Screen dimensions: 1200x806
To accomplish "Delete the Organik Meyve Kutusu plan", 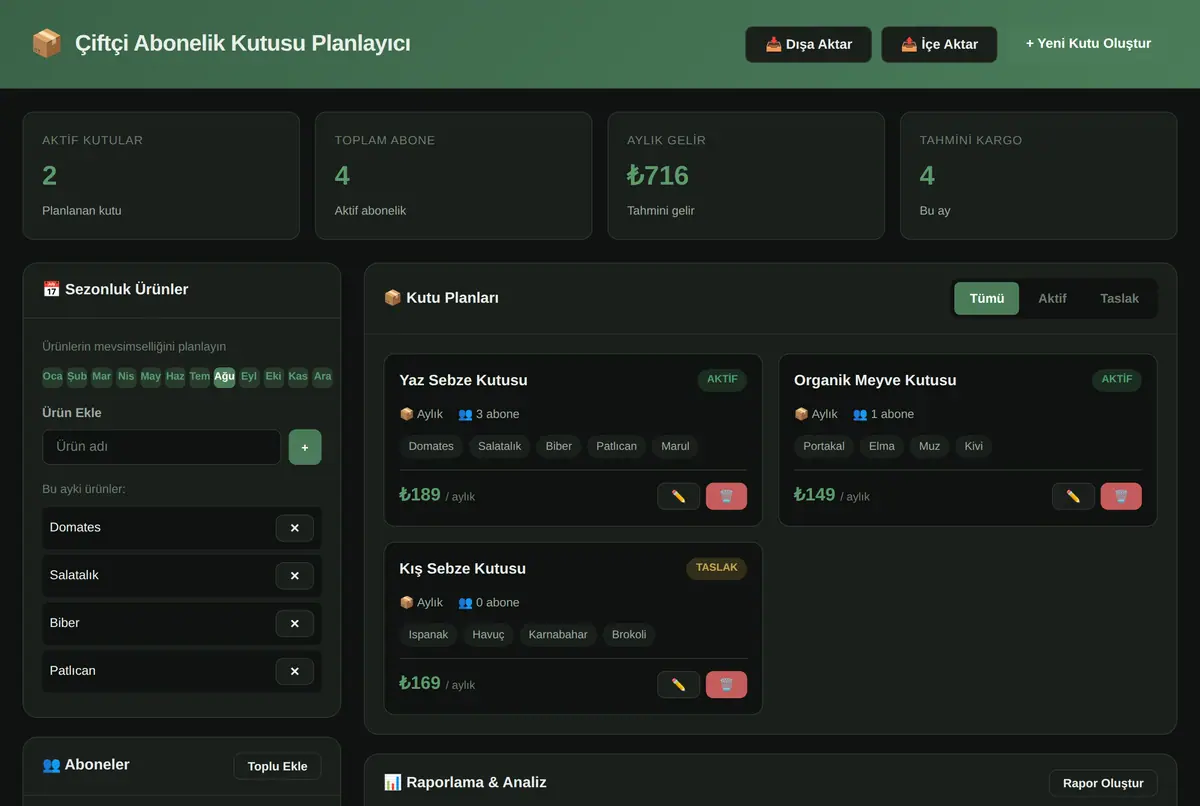I will point(1121,496).
